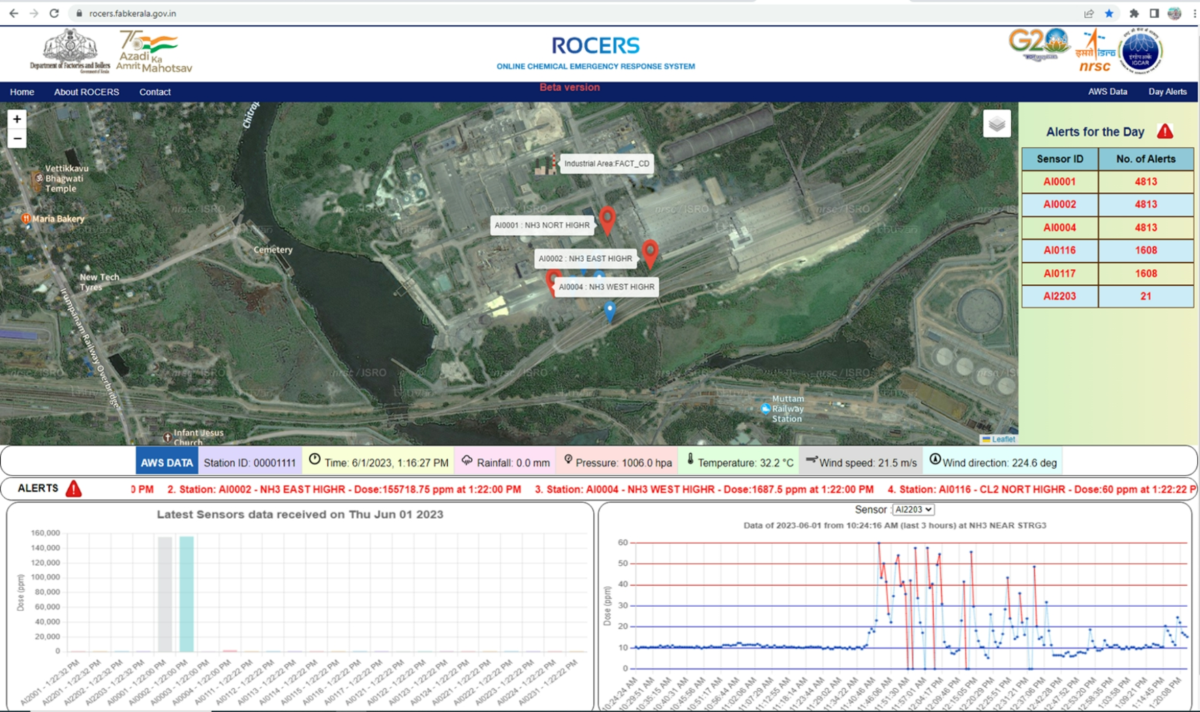1200x712 pixels.
Task: Click the Alerts for the Day warning icon
Action: [x=1165, y=131]
